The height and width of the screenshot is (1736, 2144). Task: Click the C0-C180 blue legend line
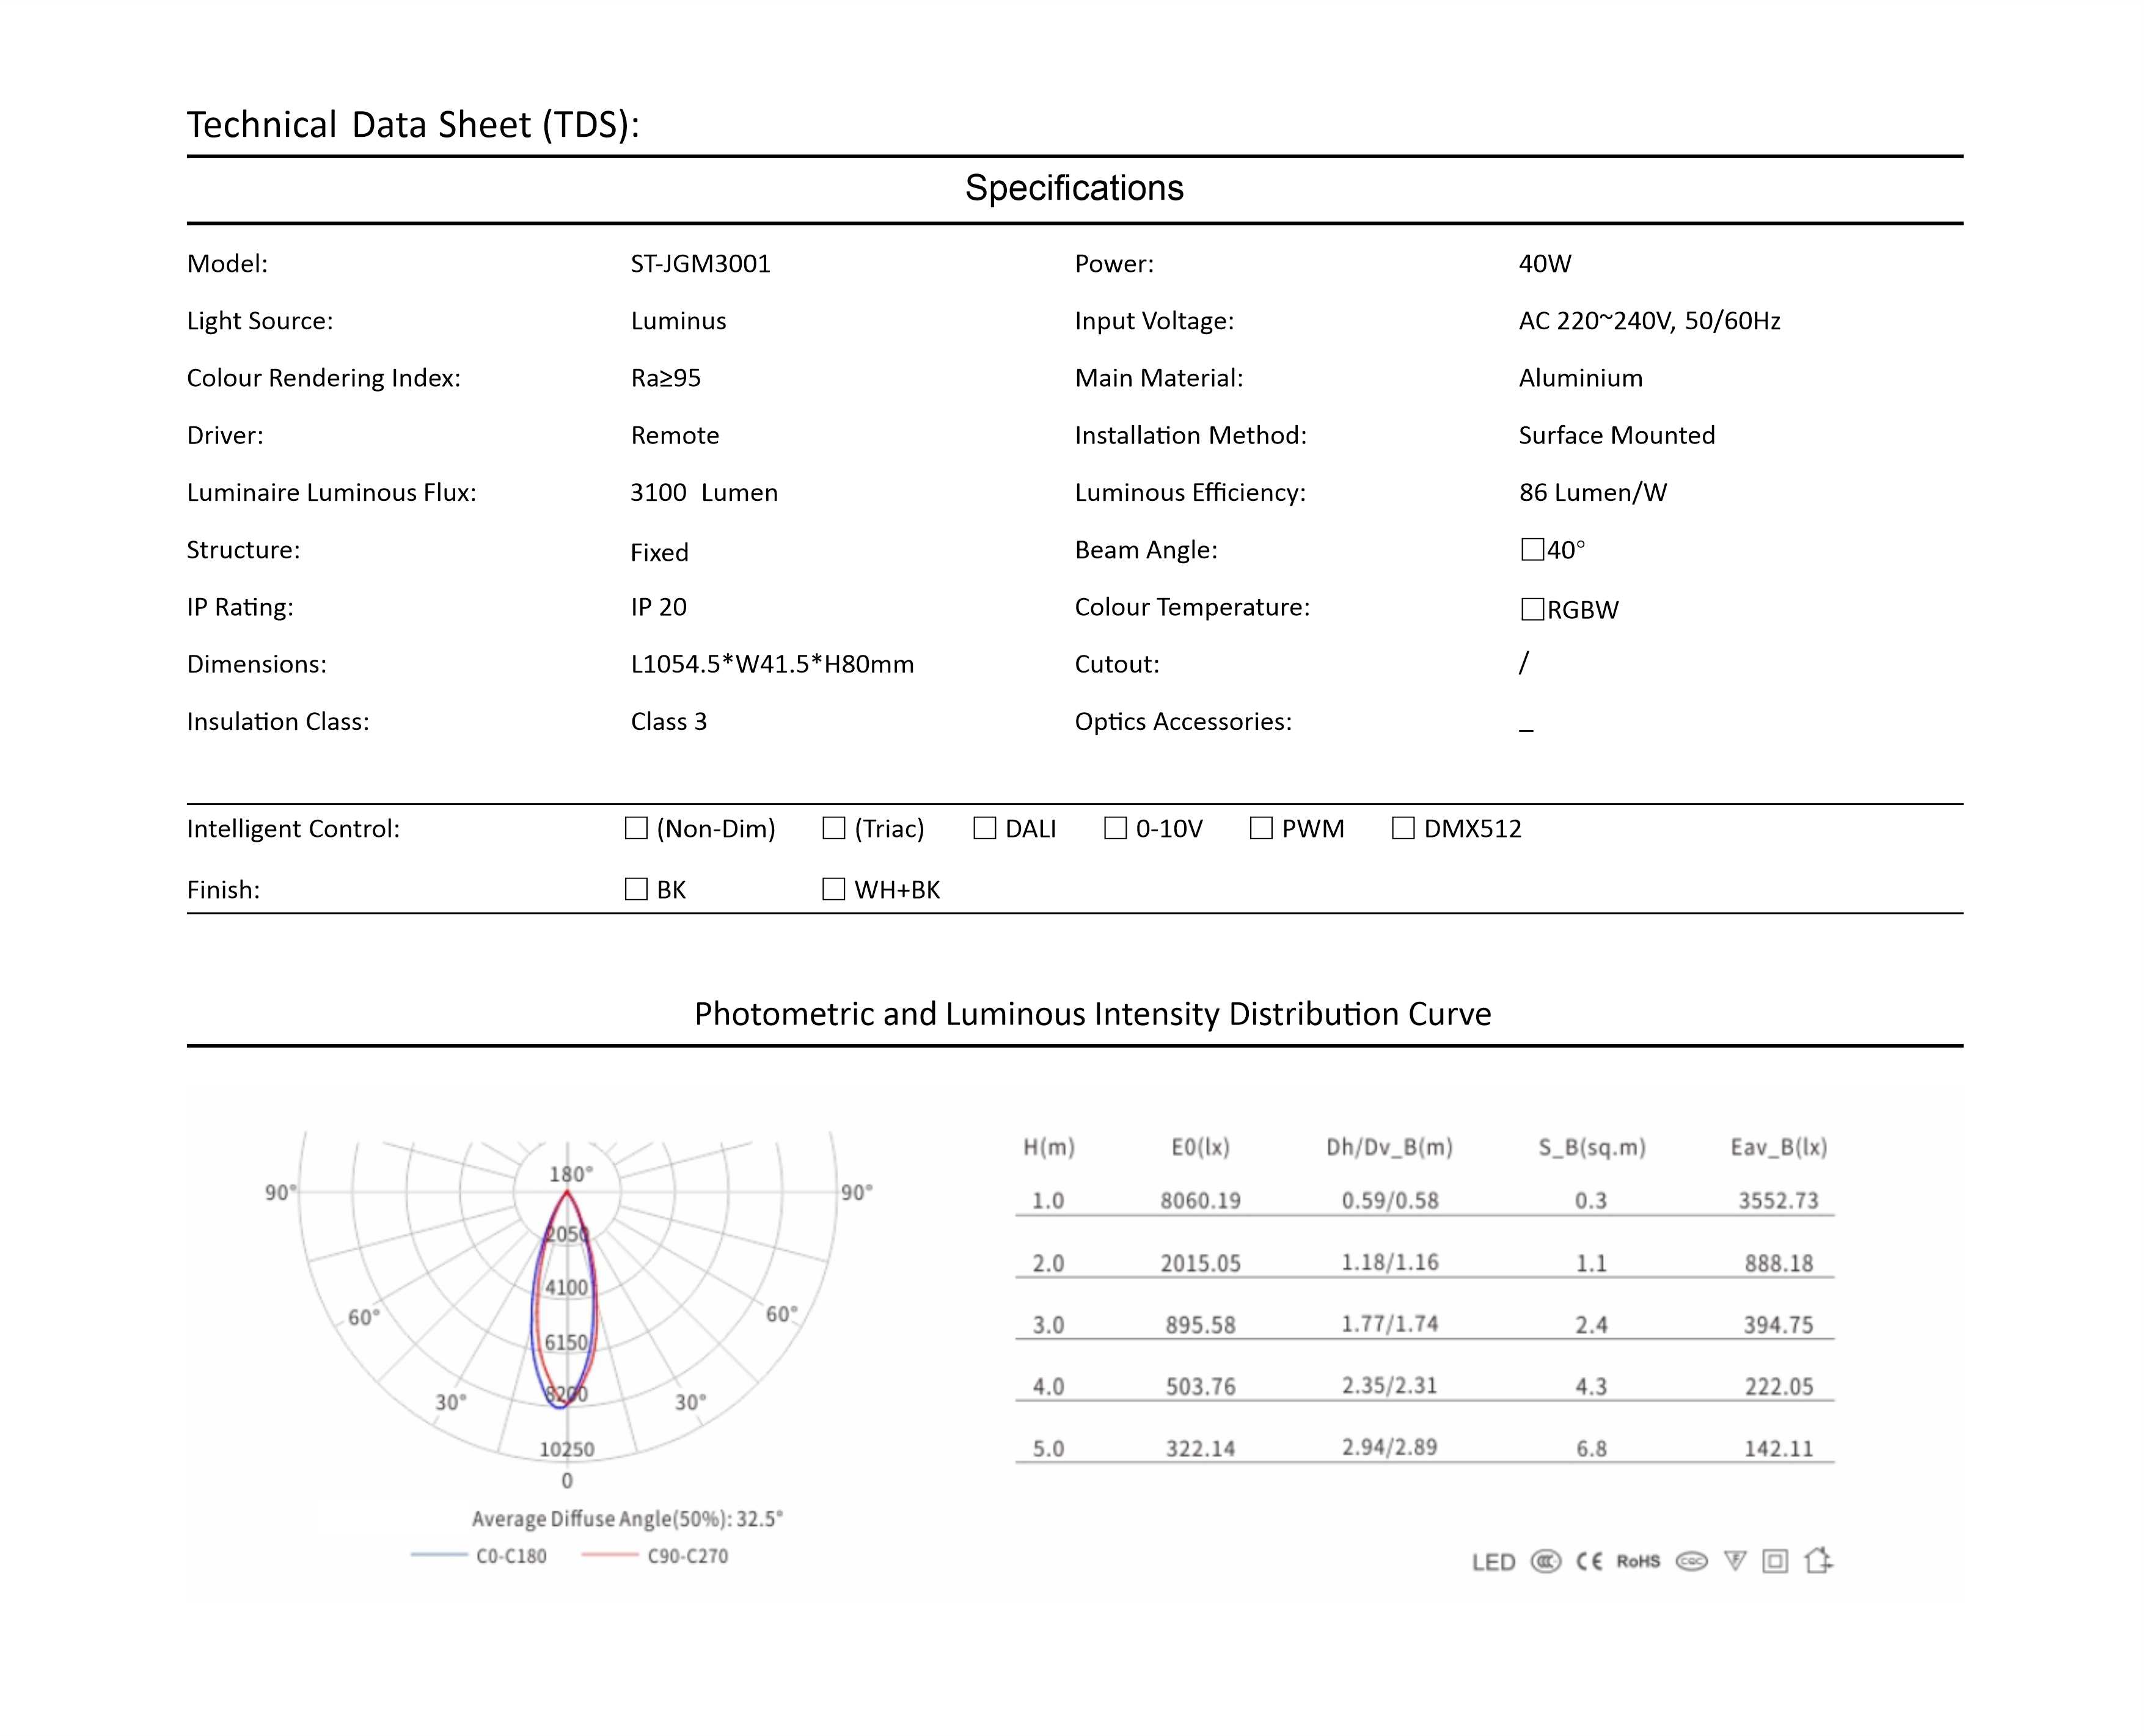tap(439, 1555)
